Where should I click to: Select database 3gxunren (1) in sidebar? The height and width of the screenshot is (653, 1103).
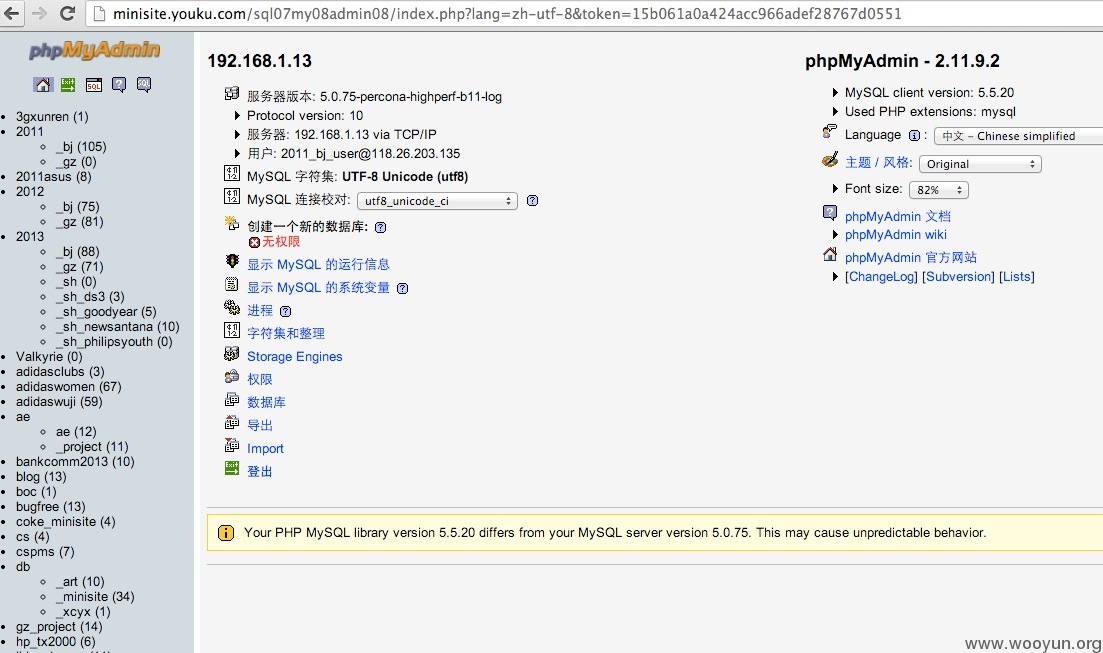click(x=52, y=117)
